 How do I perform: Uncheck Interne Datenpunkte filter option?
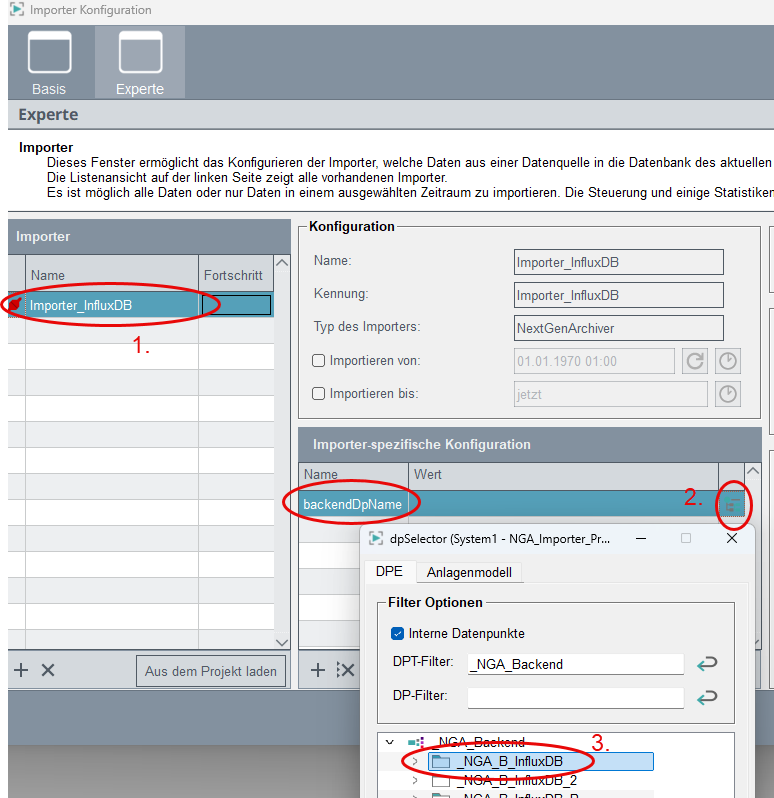click(x=397, y=633)
